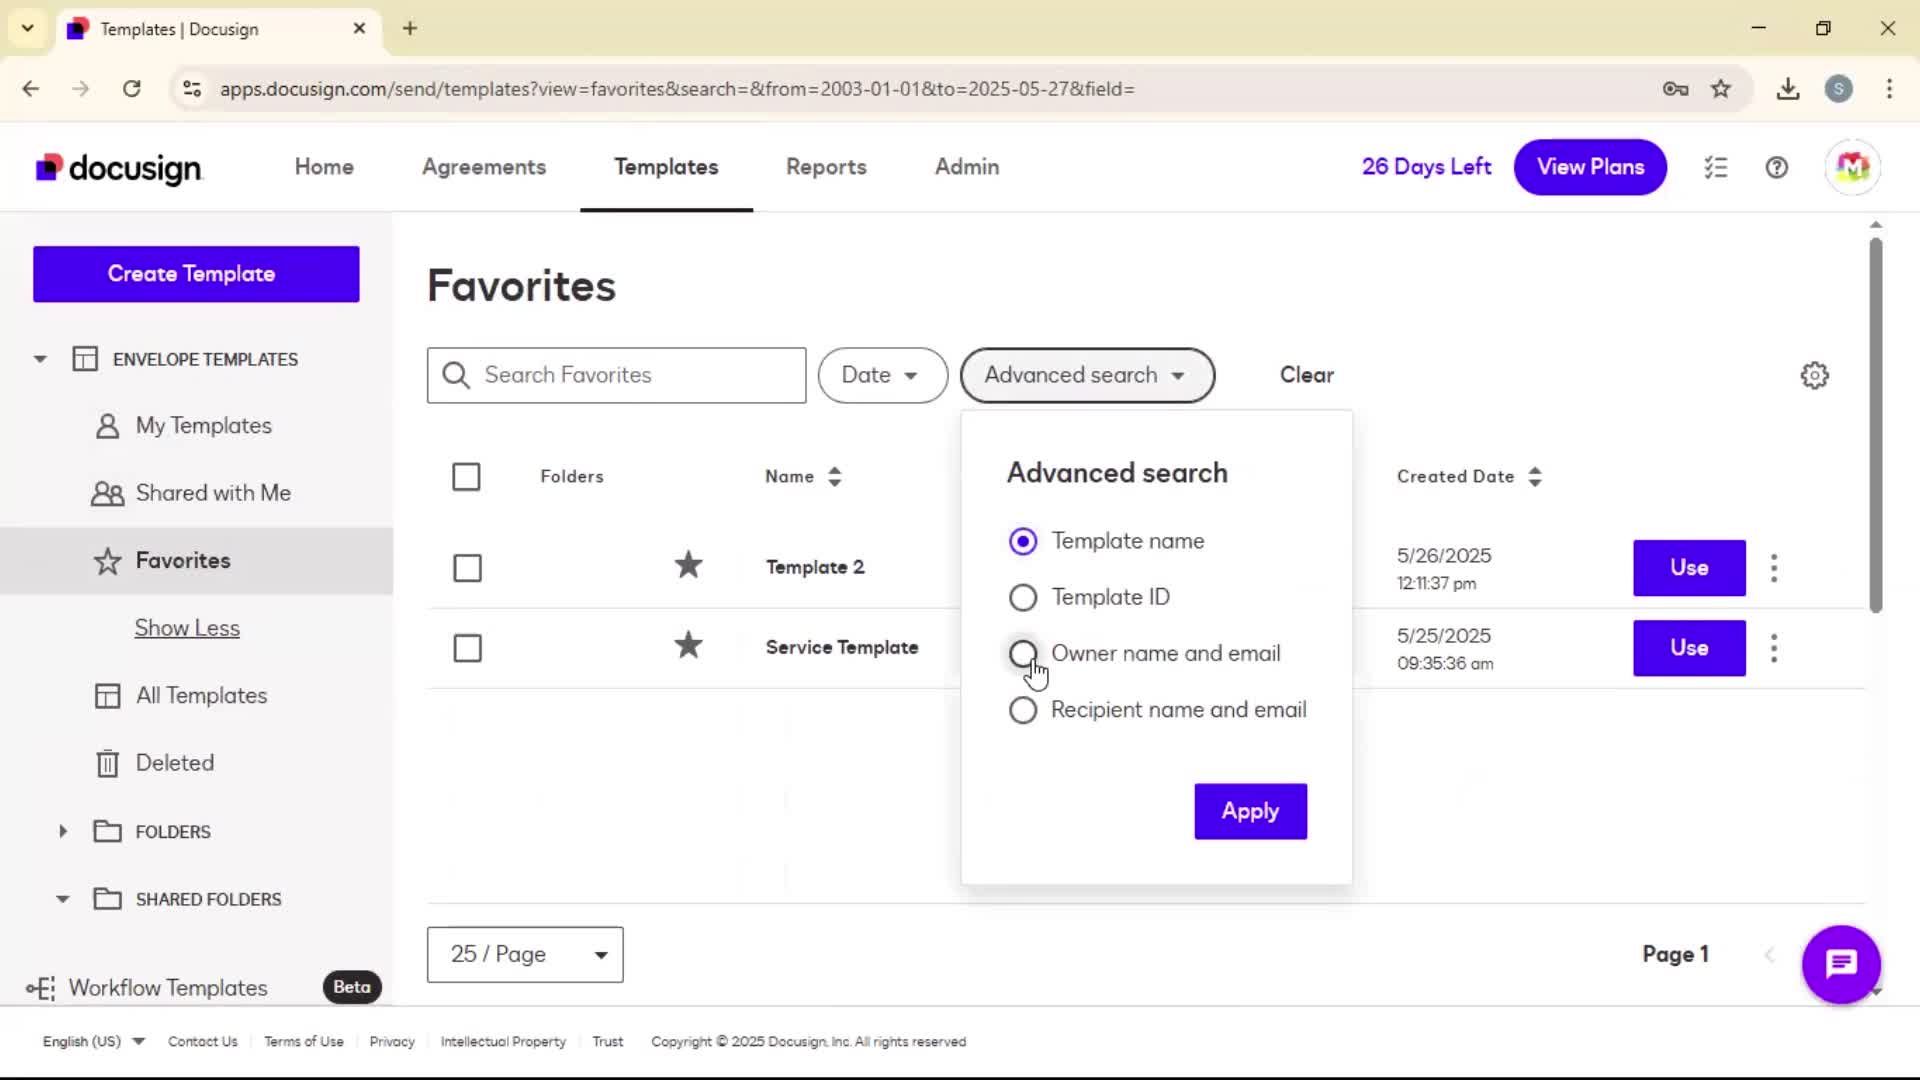1920x1080 pixels.
Task: Open the Date filter dropdown
Action: pos(881,375)
